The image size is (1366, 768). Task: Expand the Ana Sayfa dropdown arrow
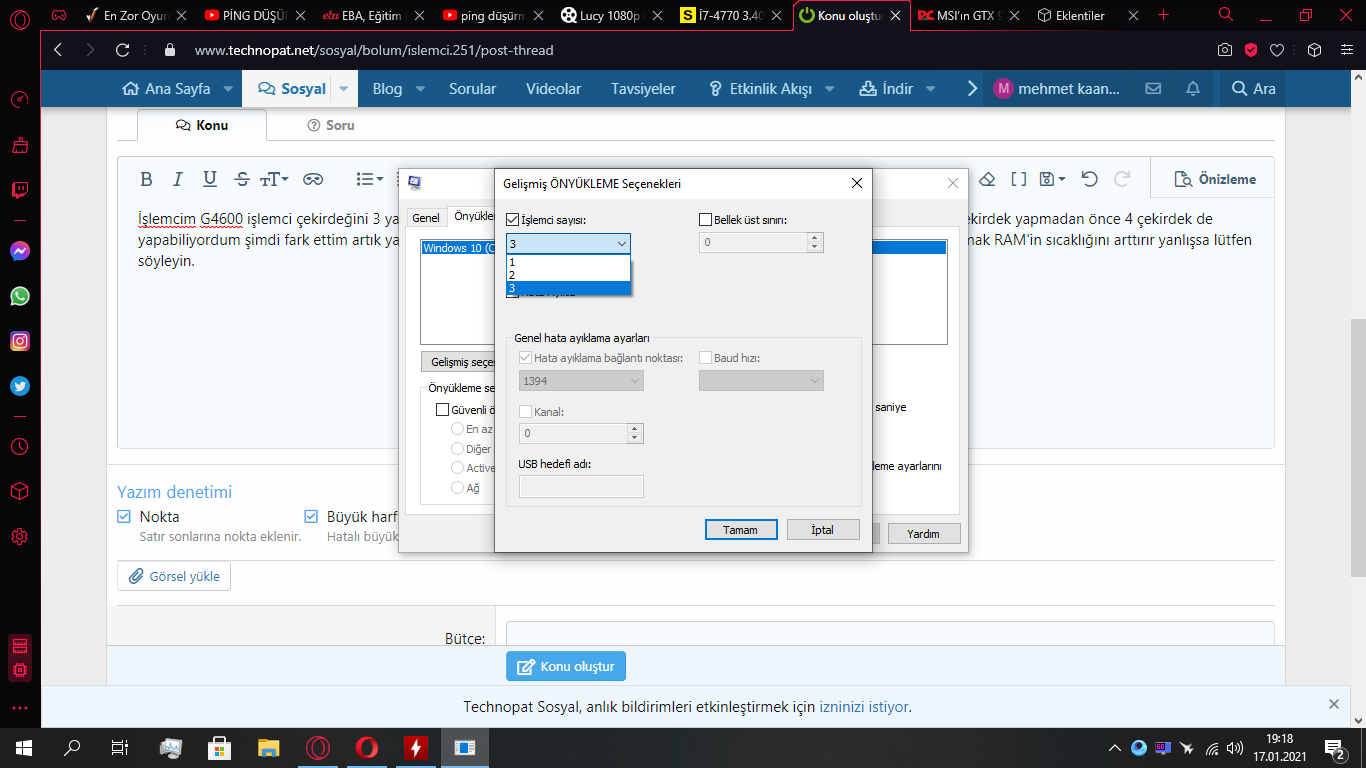(228, 89)
